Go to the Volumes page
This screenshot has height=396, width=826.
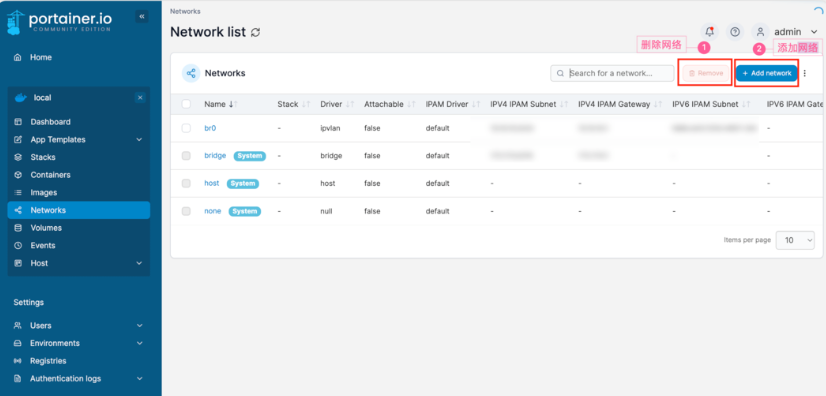tap(46, 228)
